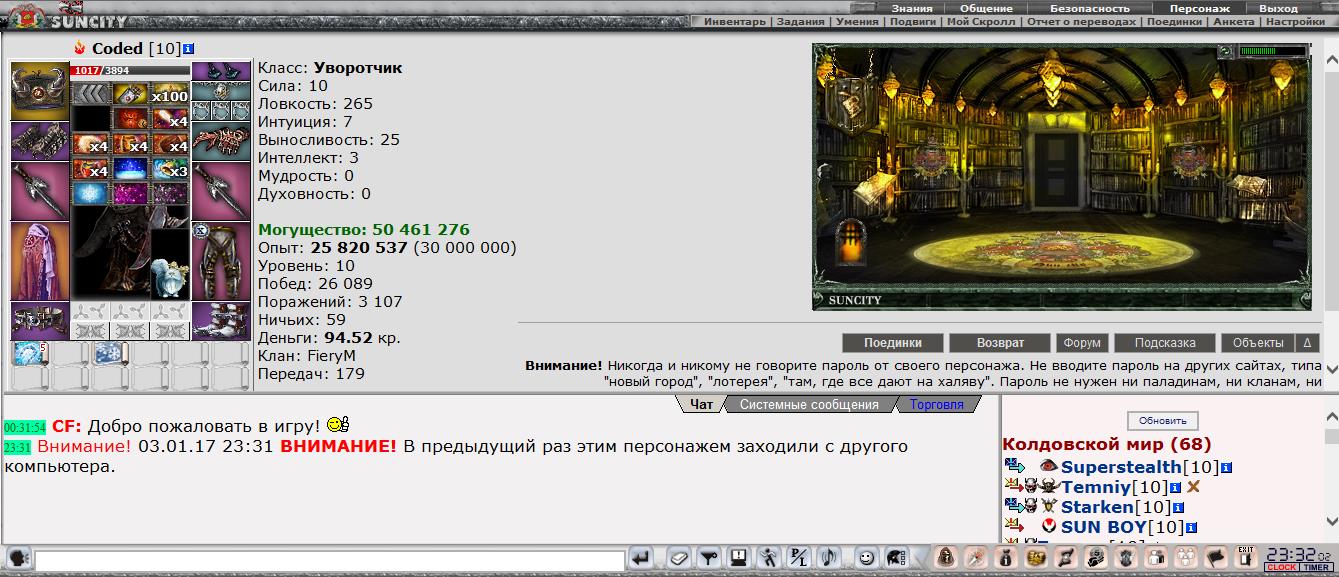Open the Настройки settings link
This screenshot has width=1339, height=577.
[1295, 21]
